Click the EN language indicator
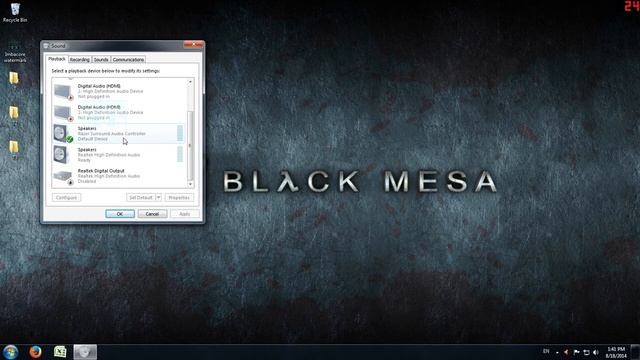640x360 pixels. point(546,351)
